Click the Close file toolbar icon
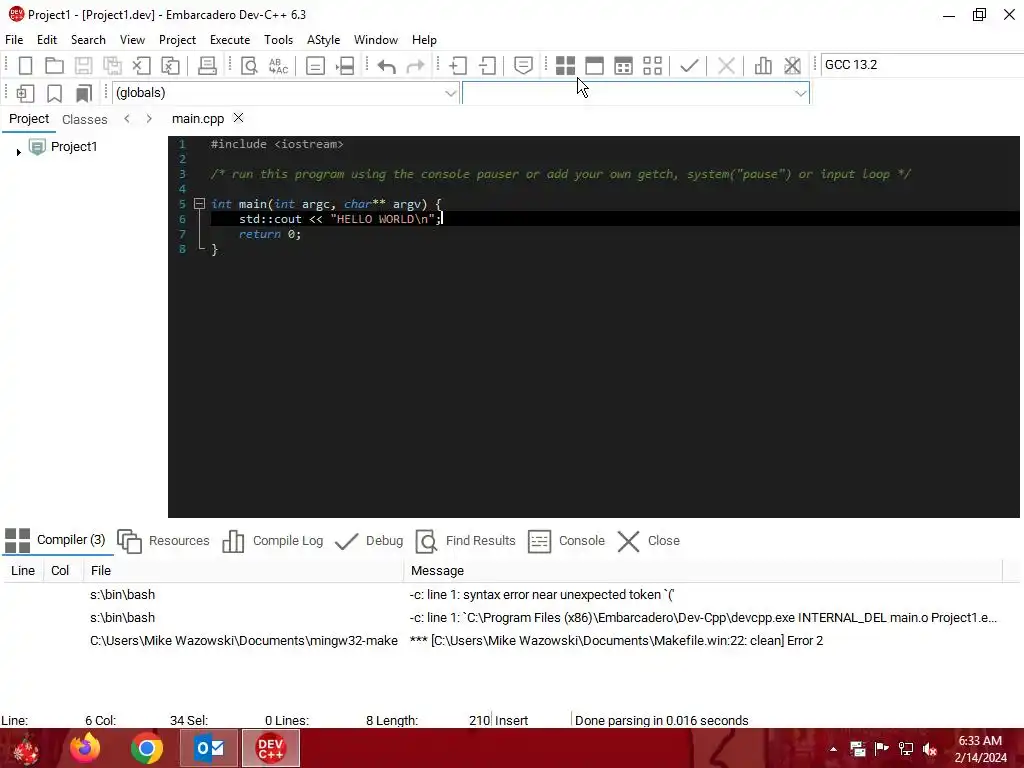 (x=141, y=65)
